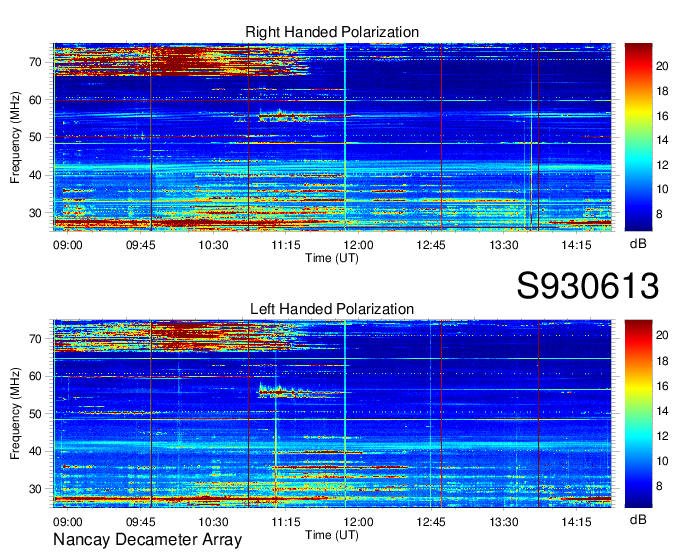Click the 30 frequency label on lower plot
This screenshot has height=552, width=680.
36,489
